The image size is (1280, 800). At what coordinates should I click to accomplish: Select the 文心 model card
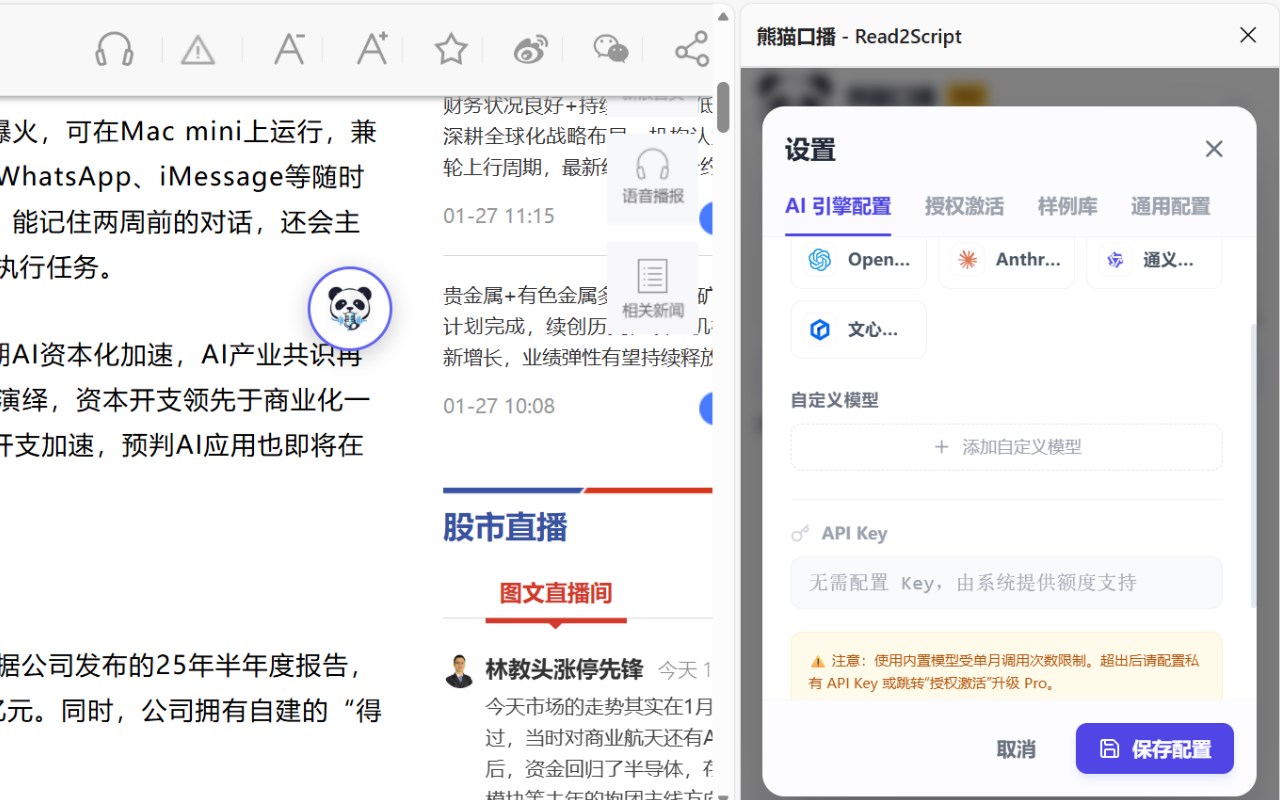pos(859,329)
